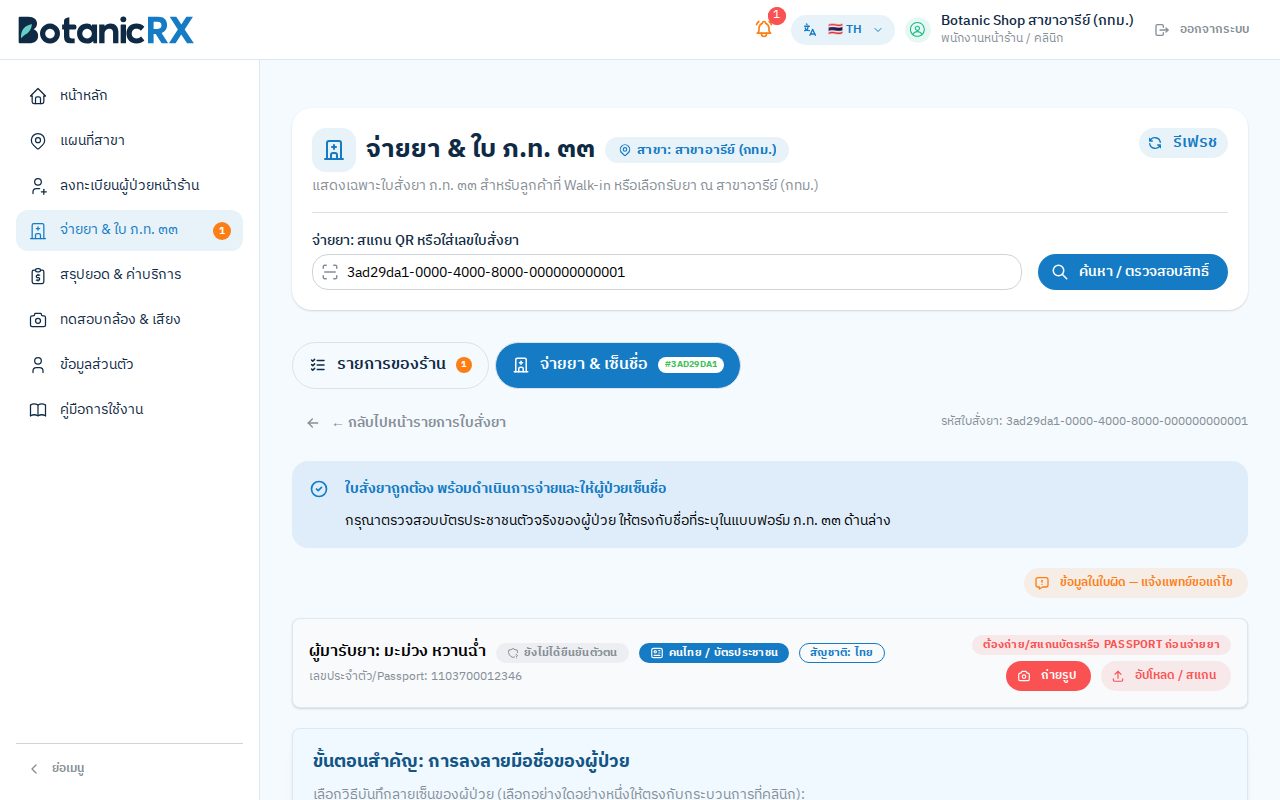Click the รหัสใบสั่งยา code text on the right
The width and height of the screenshot is (1280, 800).
click(x=1095, y=421)
